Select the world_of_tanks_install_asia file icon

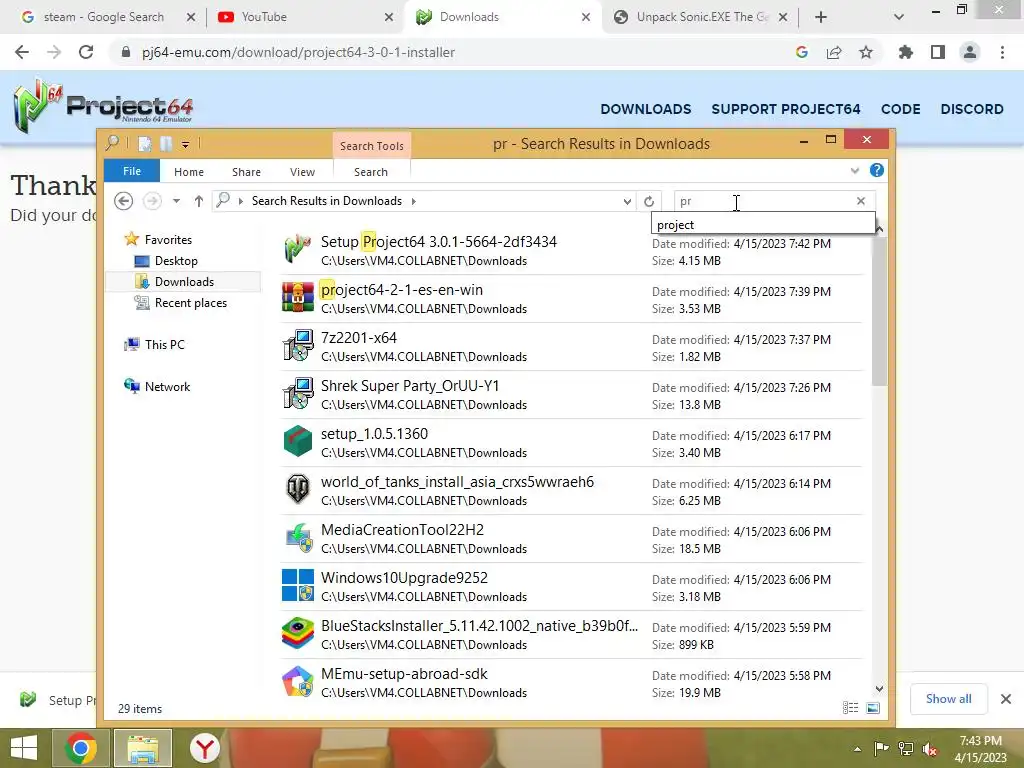[x=298, y=489]
